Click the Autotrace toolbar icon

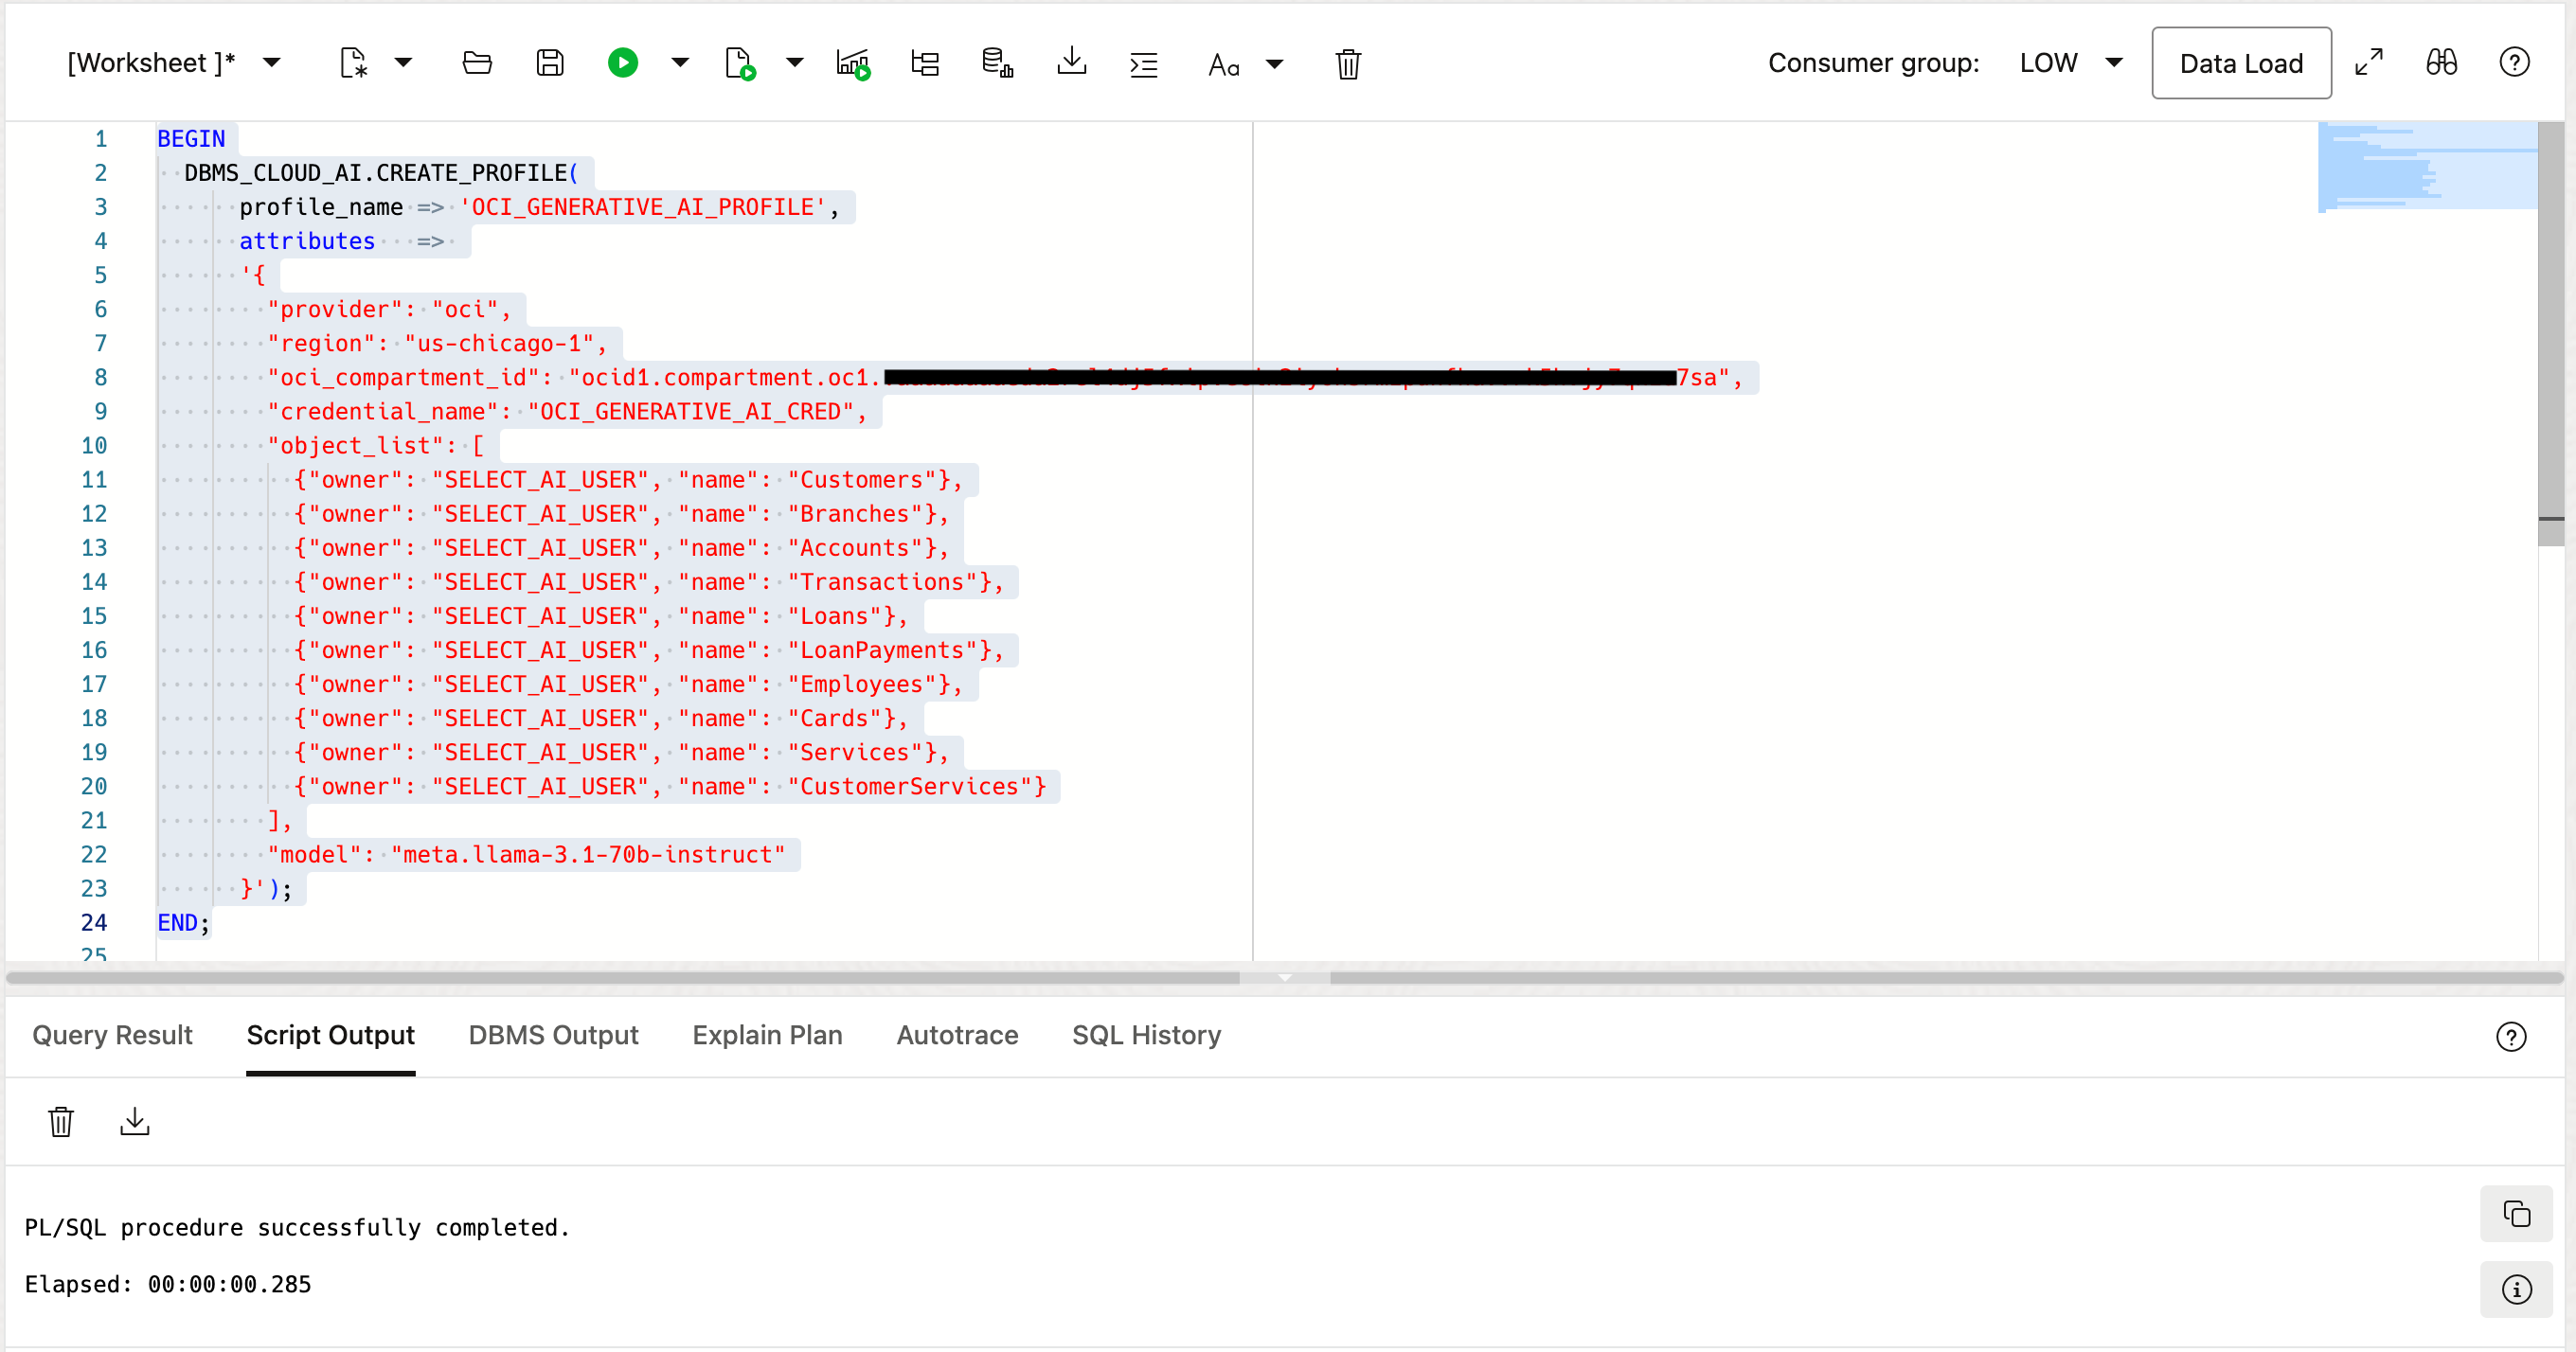[x=853, y=63]
